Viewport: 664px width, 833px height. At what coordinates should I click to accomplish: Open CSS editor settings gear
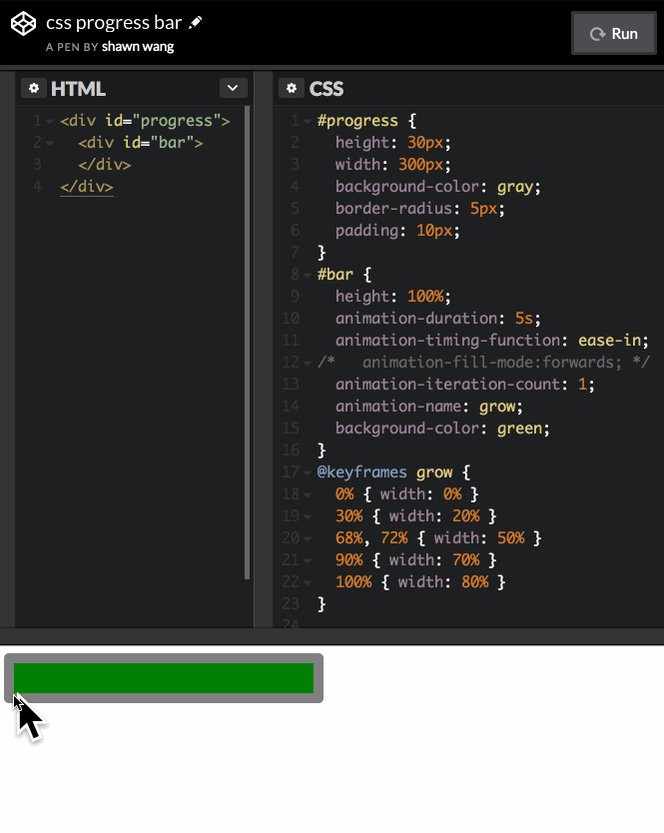291,88
